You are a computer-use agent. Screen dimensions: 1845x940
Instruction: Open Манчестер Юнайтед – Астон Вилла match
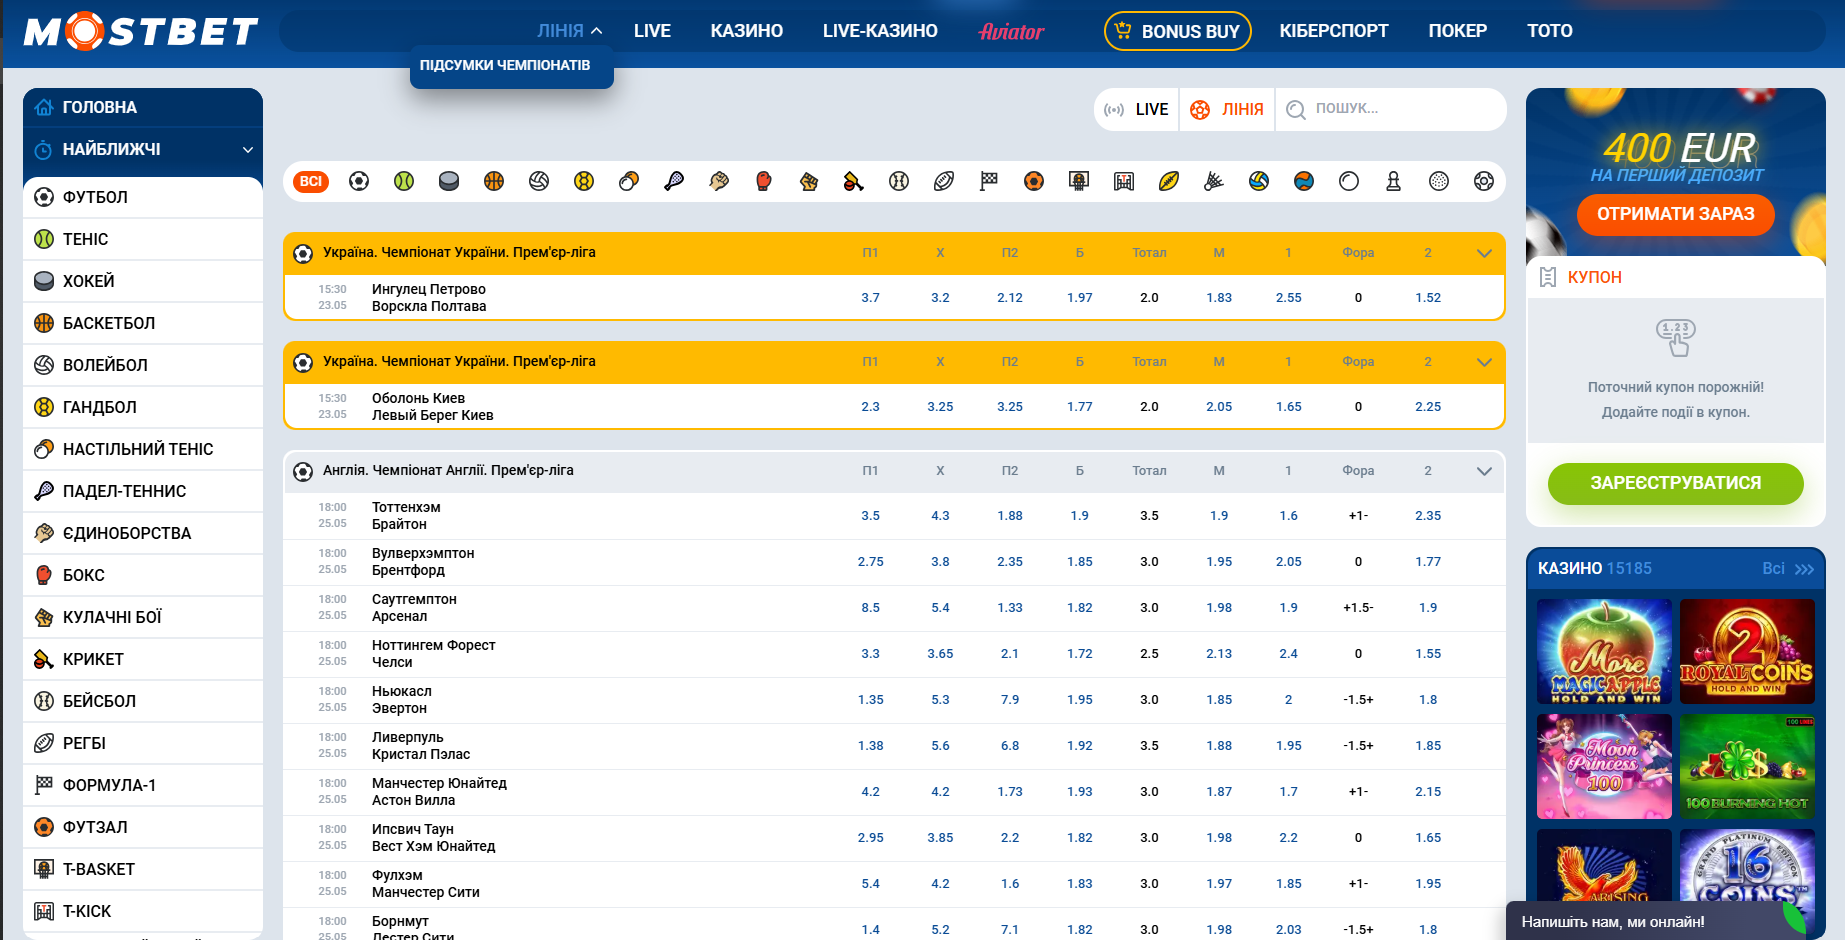[x=439, y=792]
